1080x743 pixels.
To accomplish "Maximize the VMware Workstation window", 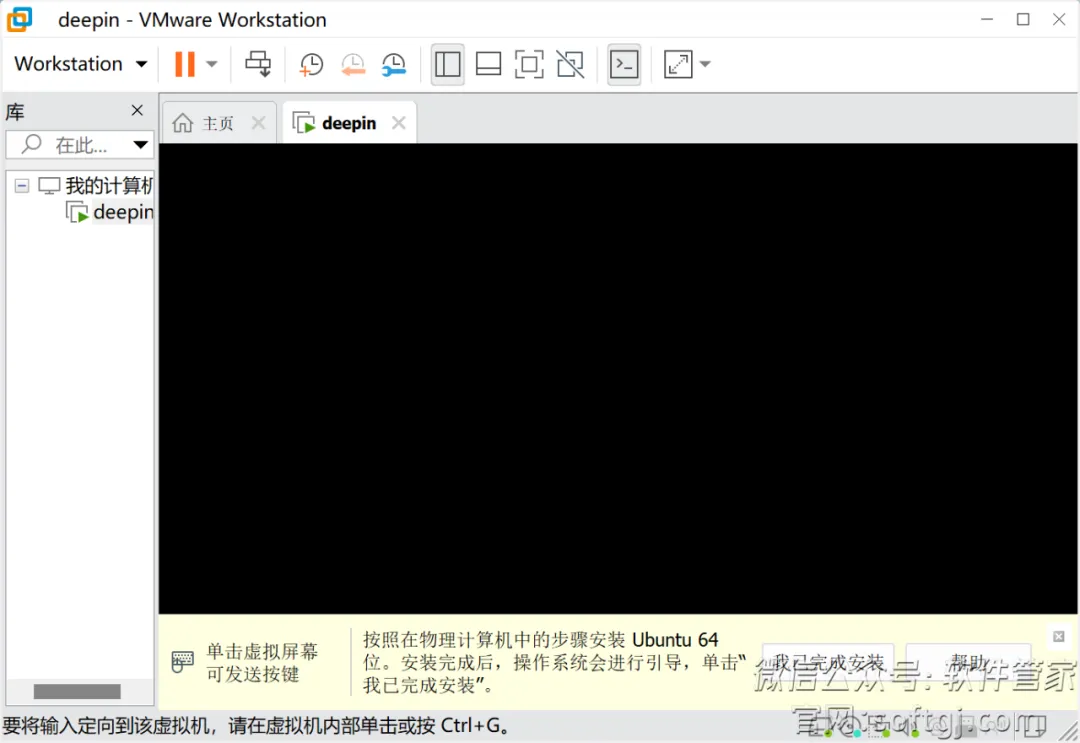I will coord(1023,19).
